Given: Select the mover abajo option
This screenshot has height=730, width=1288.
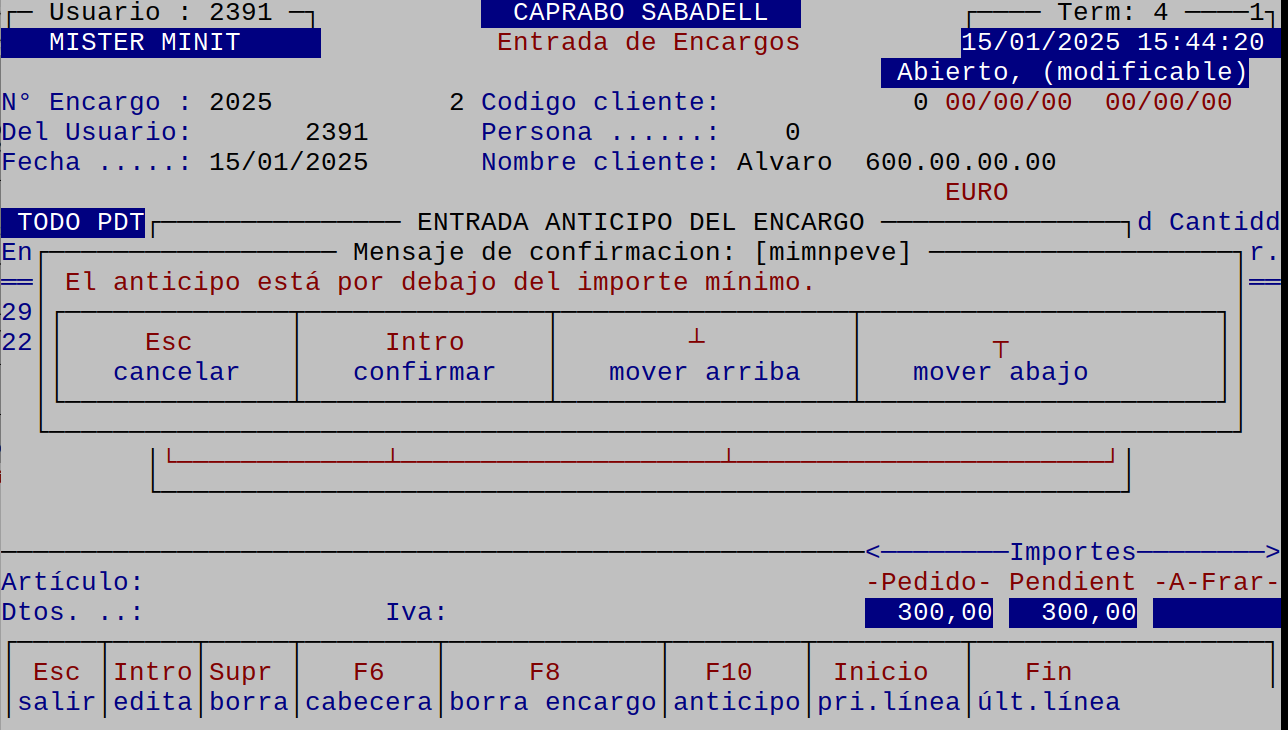Looking at the screenshot, I should 1000,359.
